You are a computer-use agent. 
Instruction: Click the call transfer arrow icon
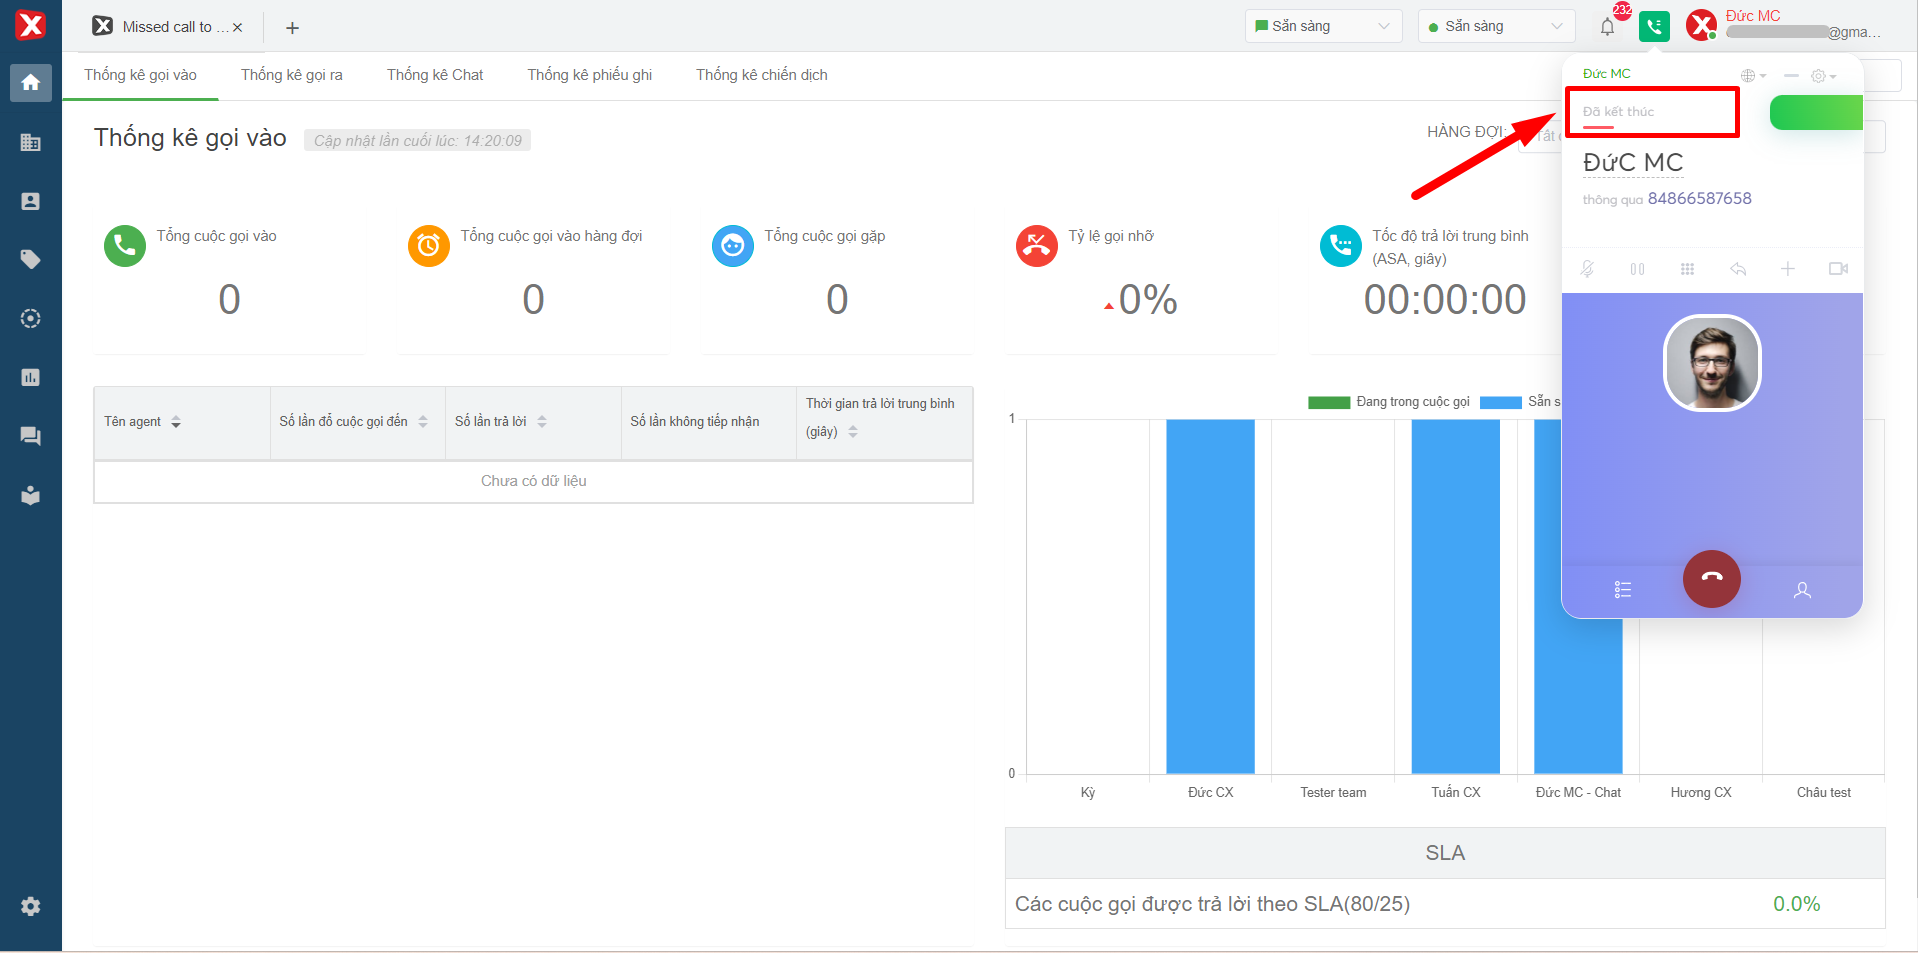pyautogui.click(x=1738, y=269)
